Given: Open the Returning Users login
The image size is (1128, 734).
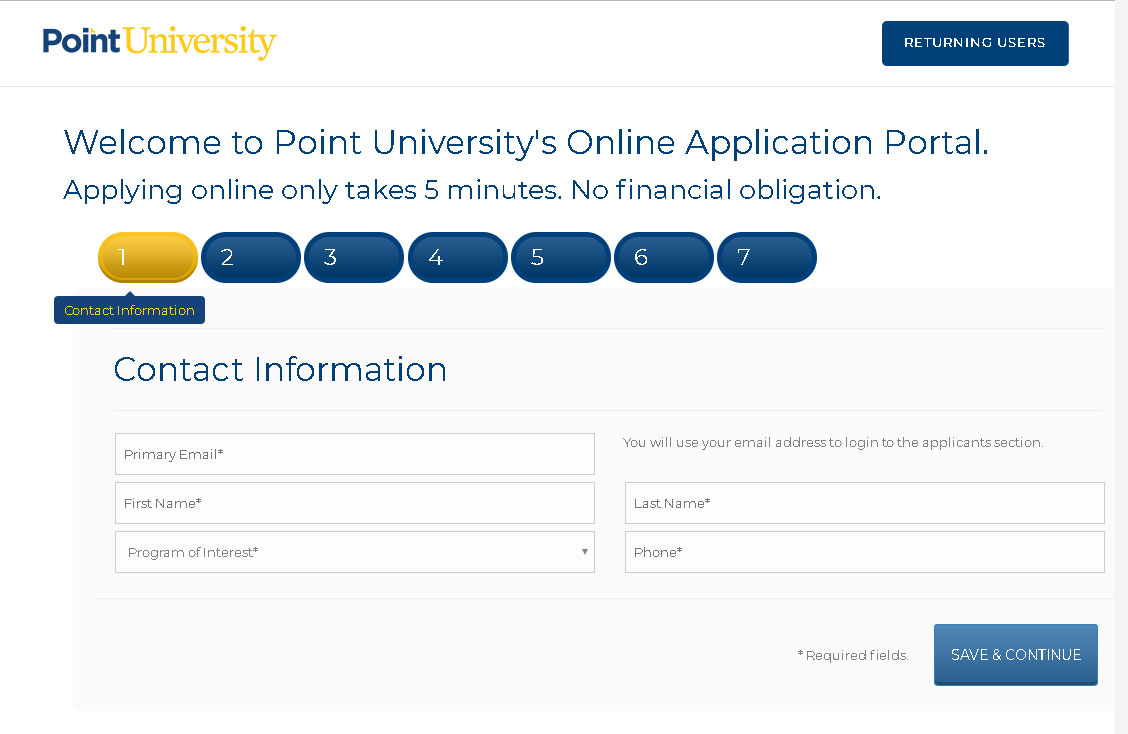Looking at the screenshot, I should (974, 43).
